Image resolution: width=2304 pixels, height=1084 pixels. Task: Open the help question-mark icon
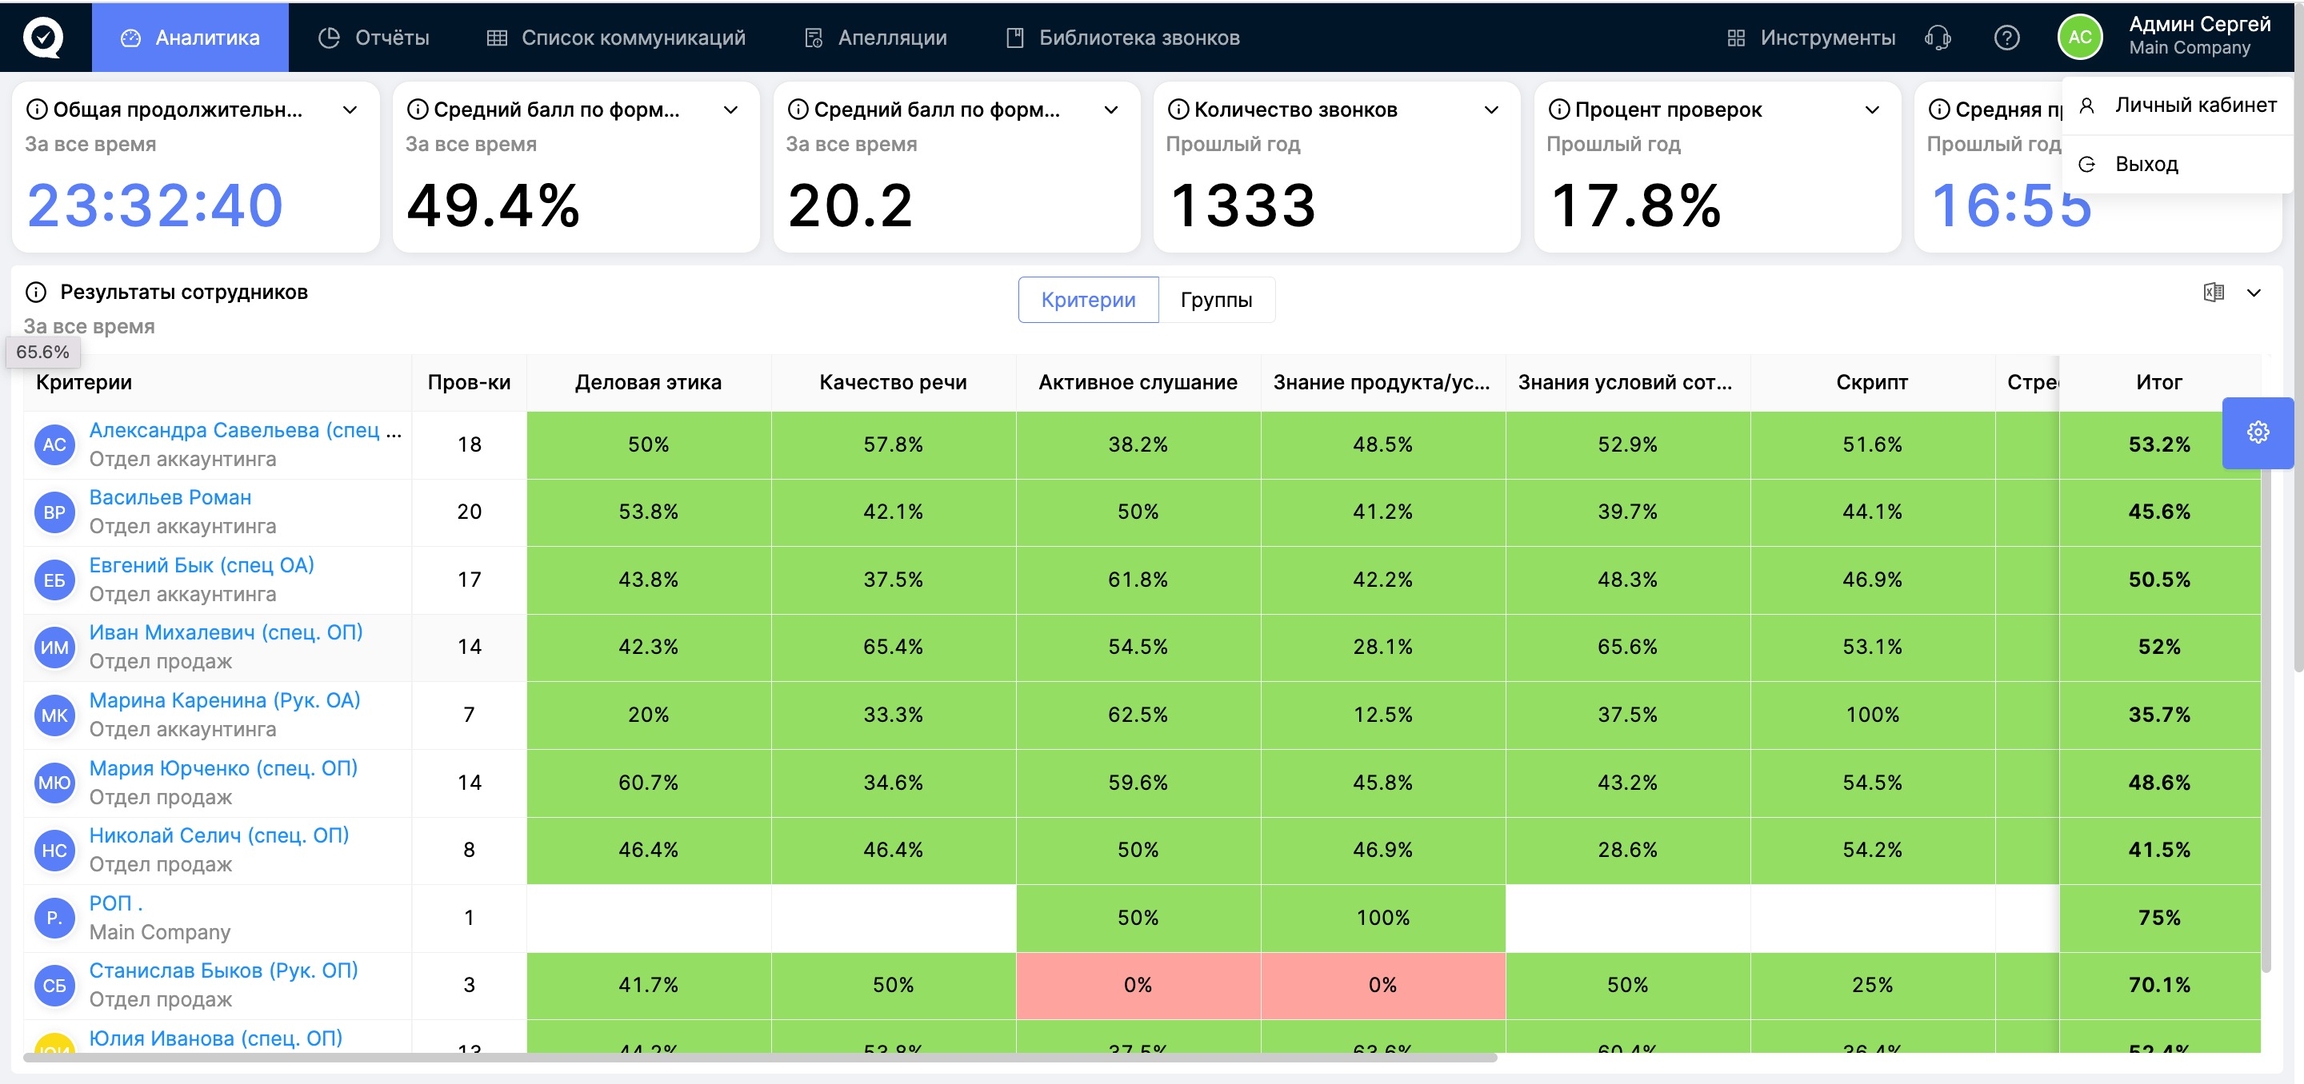[x=2006, y=38]
